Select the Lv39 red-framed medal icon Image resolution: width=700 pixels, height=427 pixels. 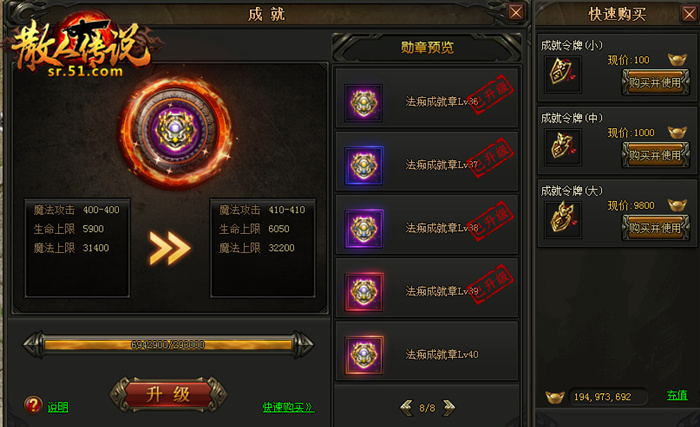364,292
